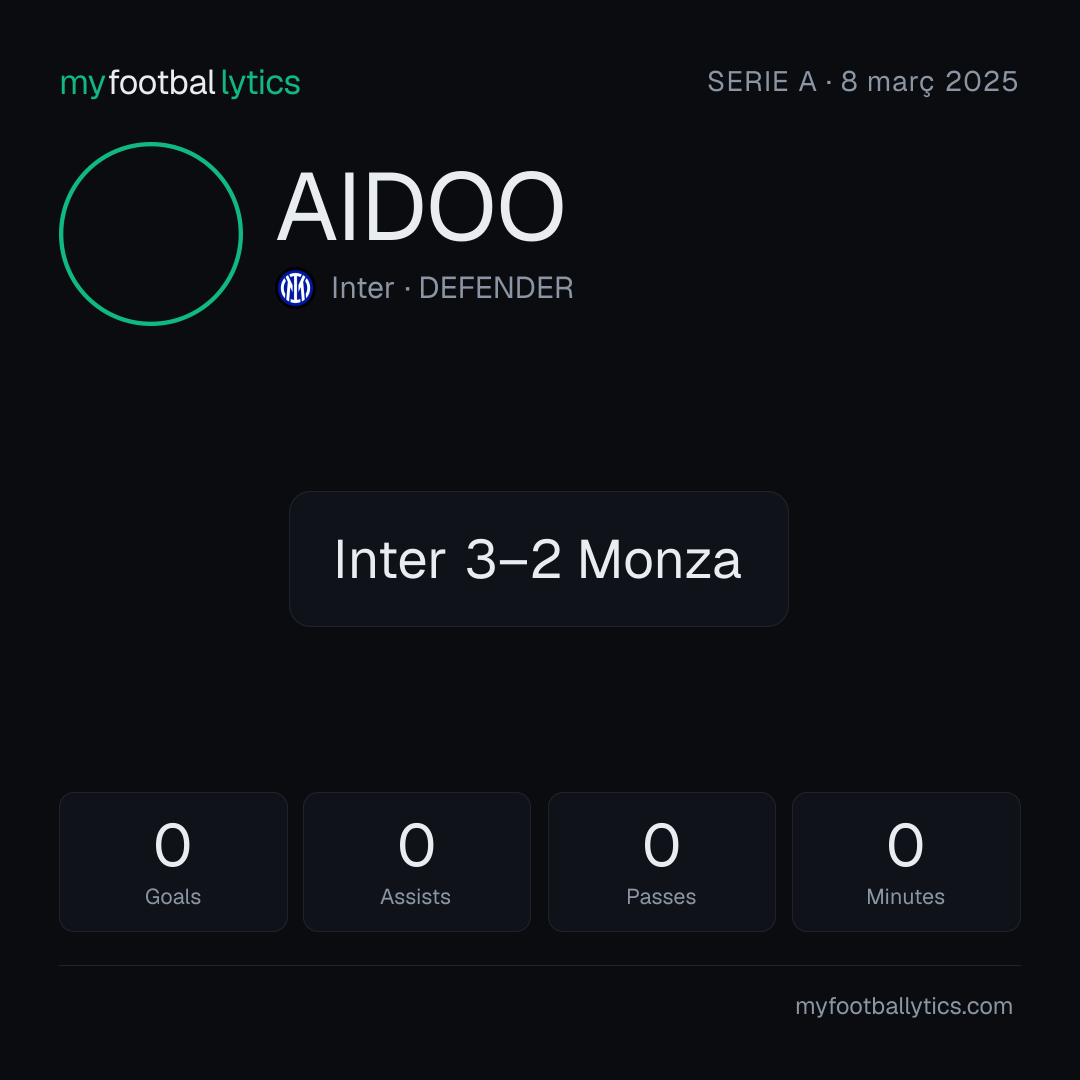Click the myfootballytics.com footer link
1080x1080 pixels.
[904, 1006]
